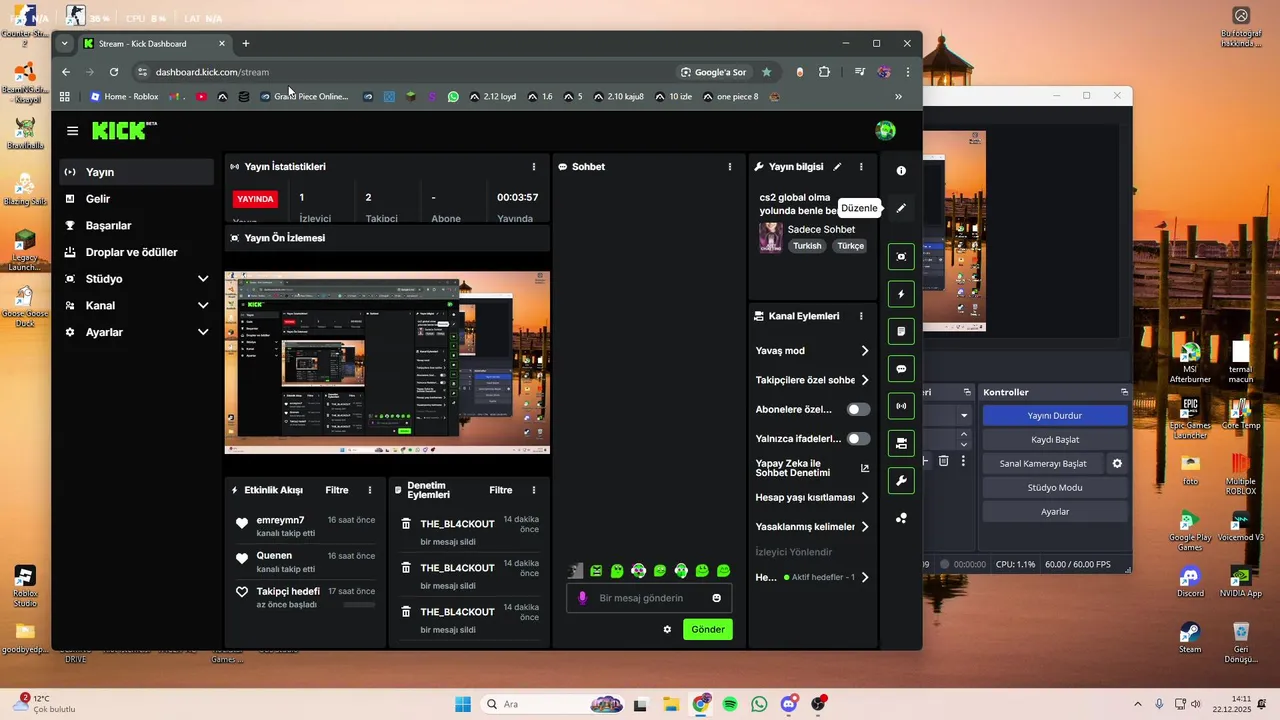Screen dimensions: 1280x720
Task: Switch to Stream - Kick Dashboard tab
Action: point(155,43)
